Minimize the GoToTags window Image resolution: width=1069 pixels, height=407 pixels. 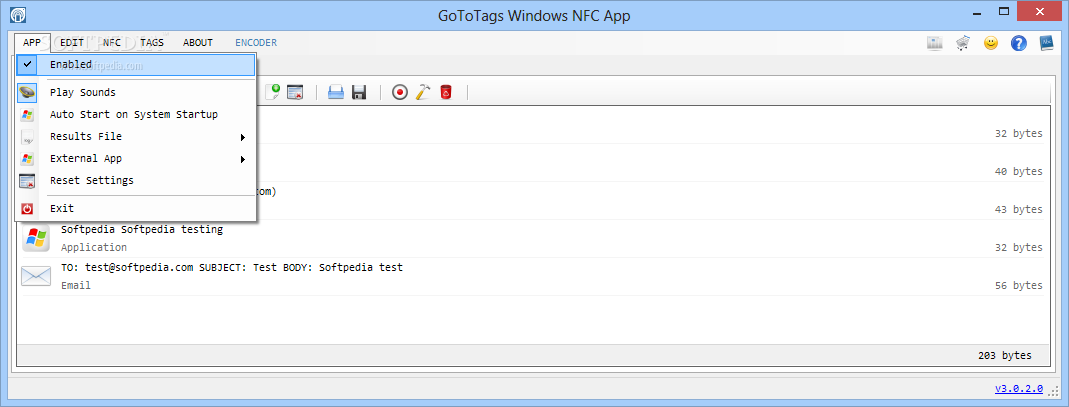click(975, 12)
